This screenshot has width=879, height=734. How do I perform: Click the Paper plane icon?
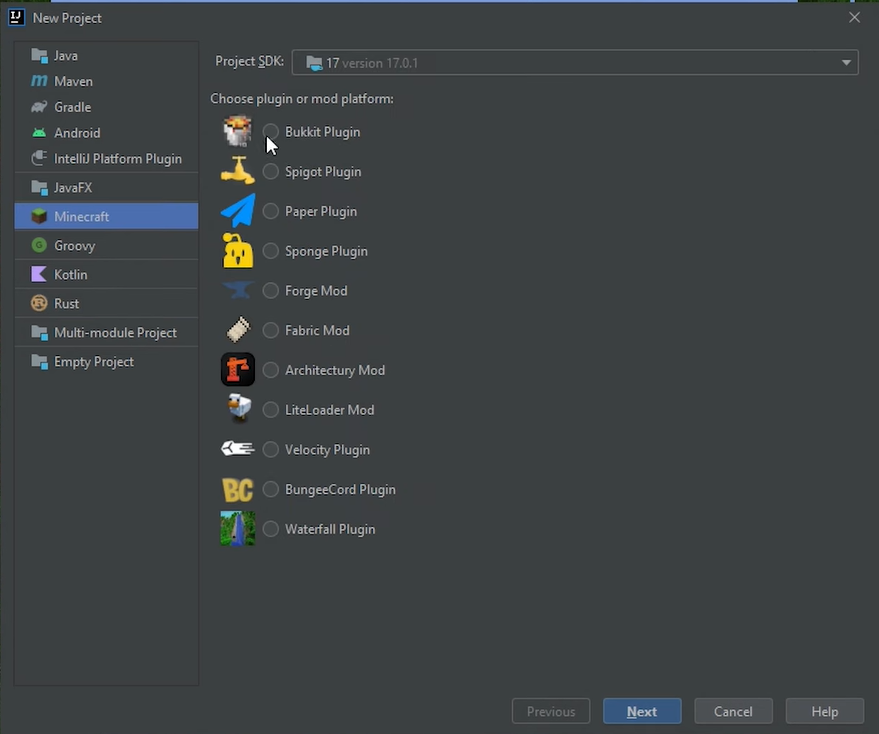(238, 211)
